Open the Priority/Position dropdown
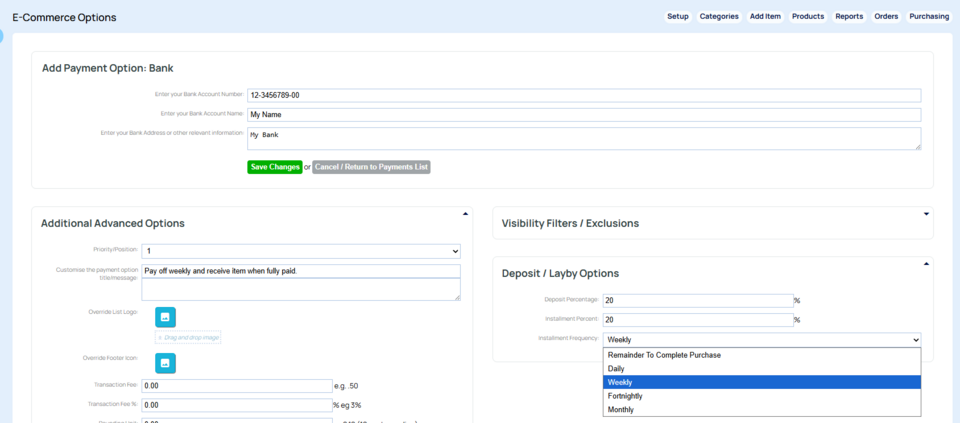The image size is (960, 423). point(301,251)
